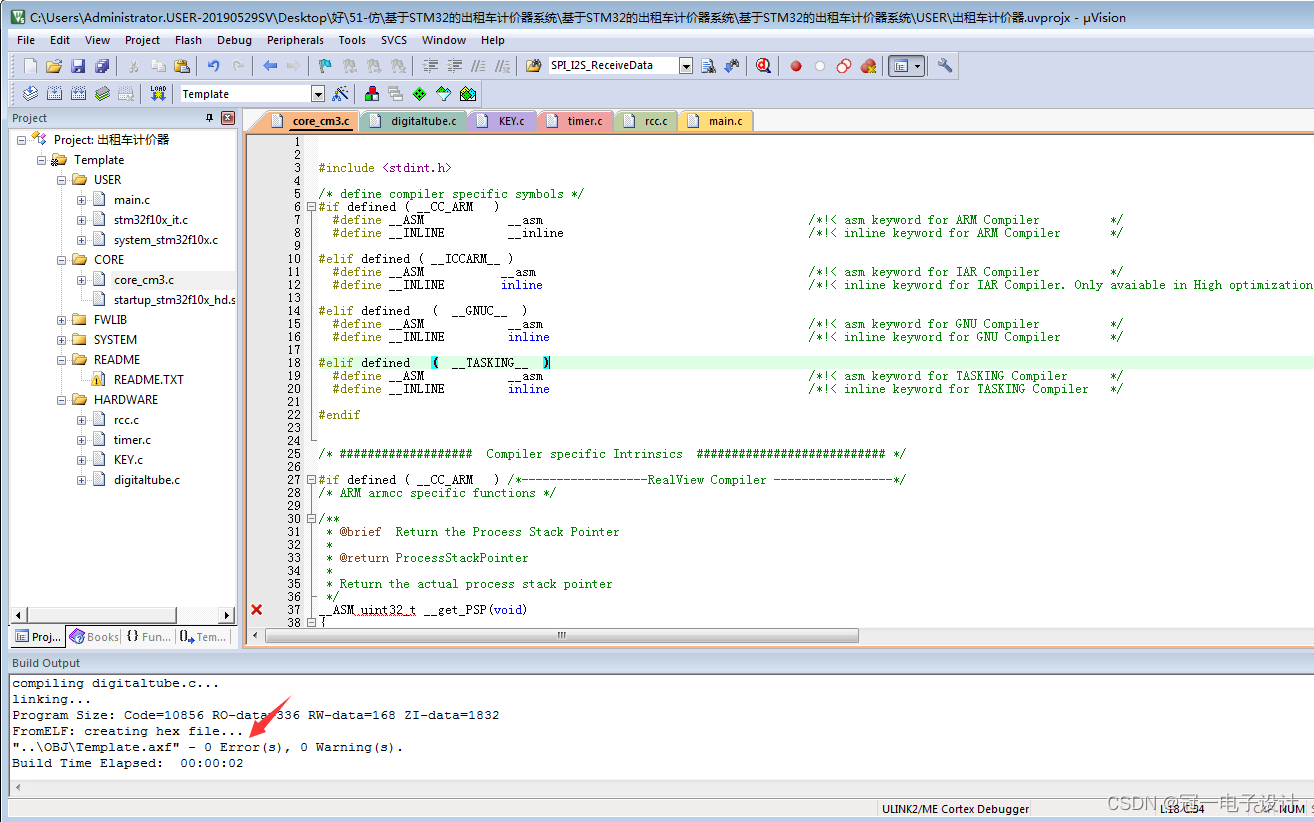Open Find in Files icon
Viewport: 1314px width, 822px height.
tap(533, 66)
